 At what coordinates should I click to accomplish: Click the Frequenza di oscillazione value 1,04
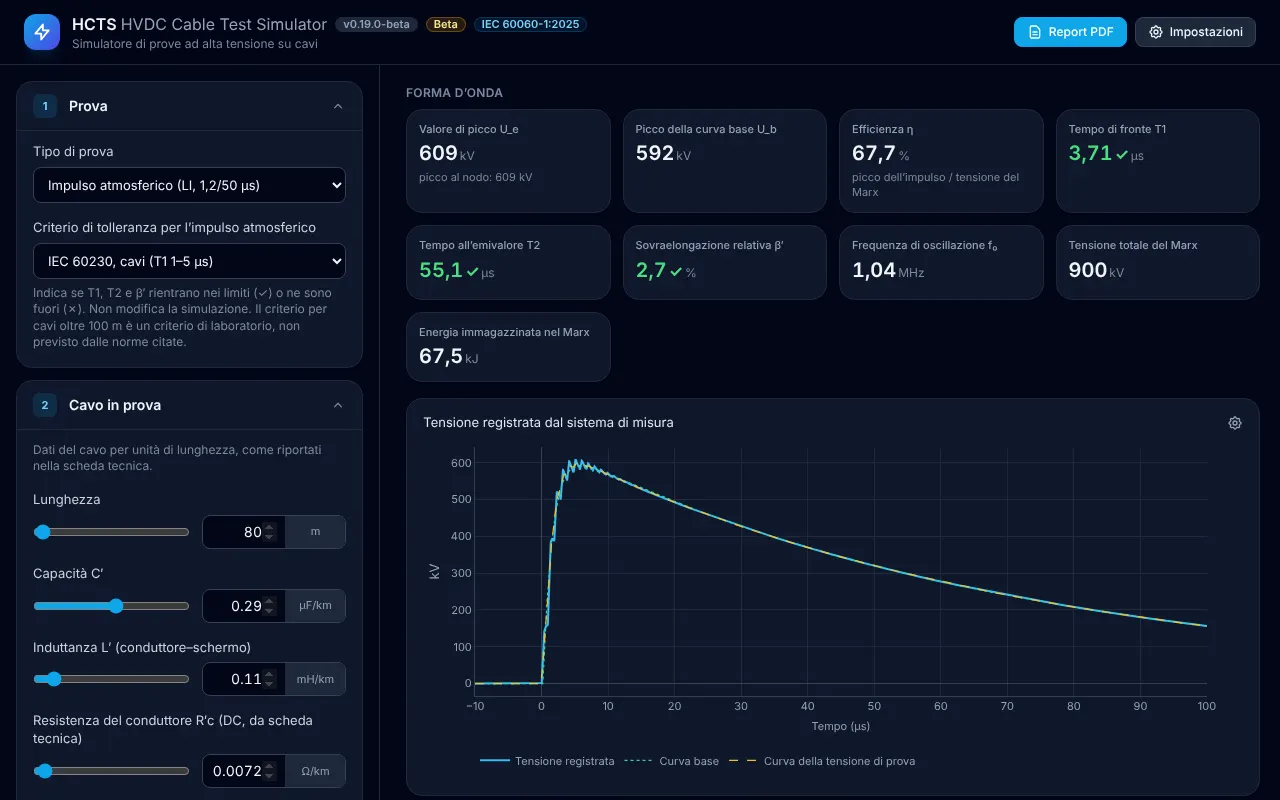[874, 270]
